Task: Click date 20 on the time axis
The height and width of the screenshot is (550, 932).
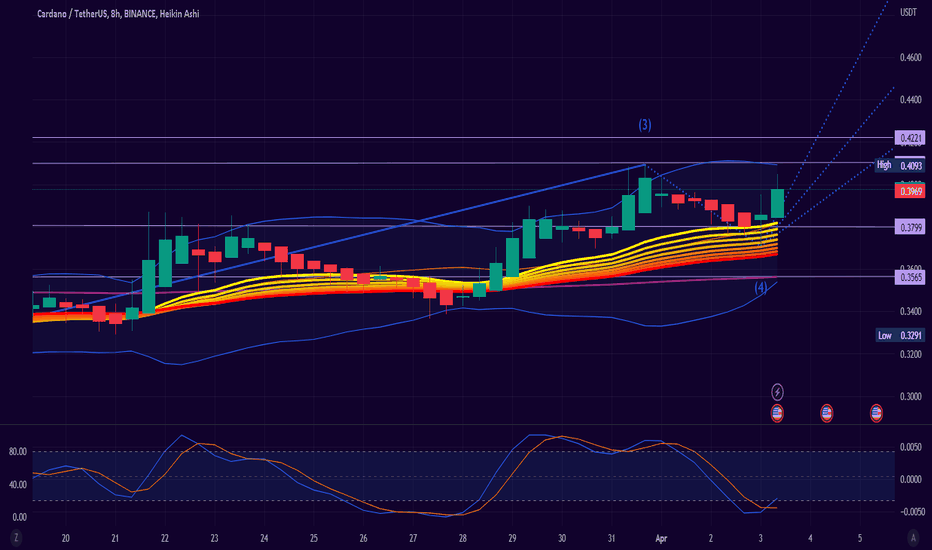Action: click(65, 538)
